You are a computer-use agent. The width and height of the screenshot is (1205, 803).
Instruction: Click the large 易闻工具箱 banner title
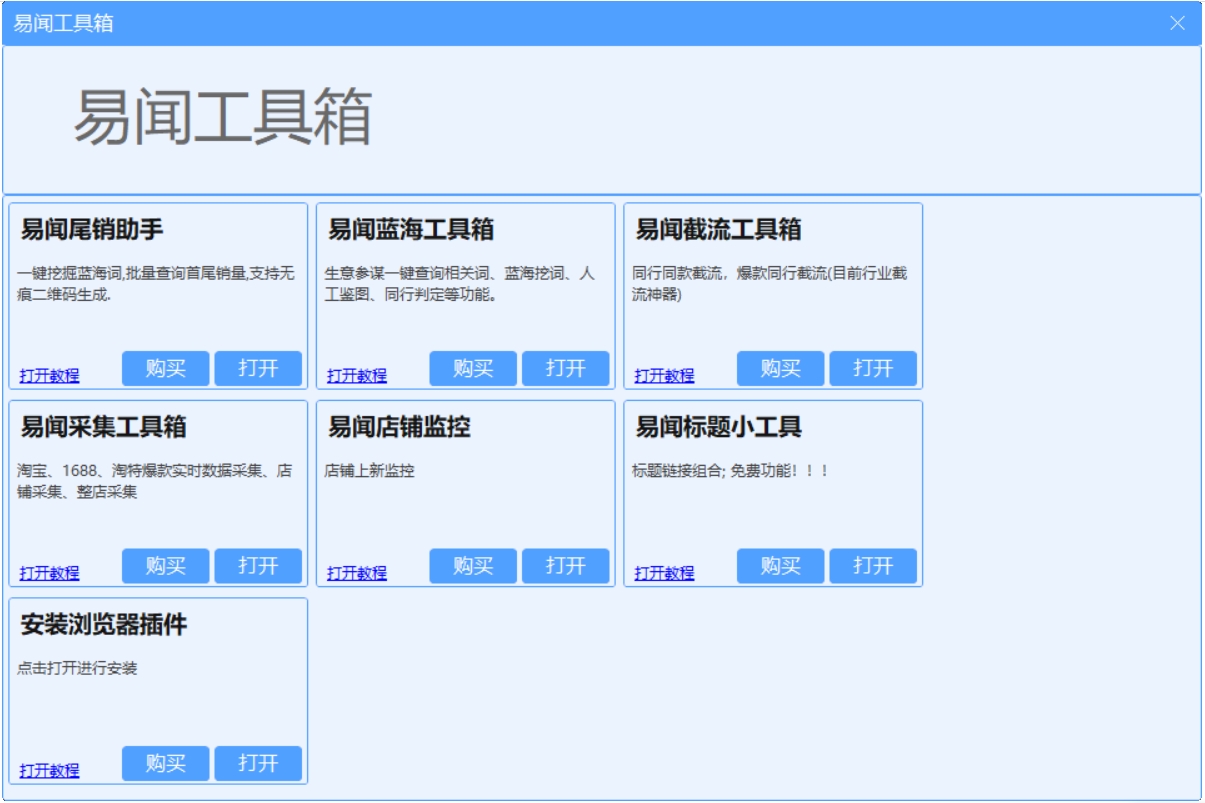[x=223, y=118]
